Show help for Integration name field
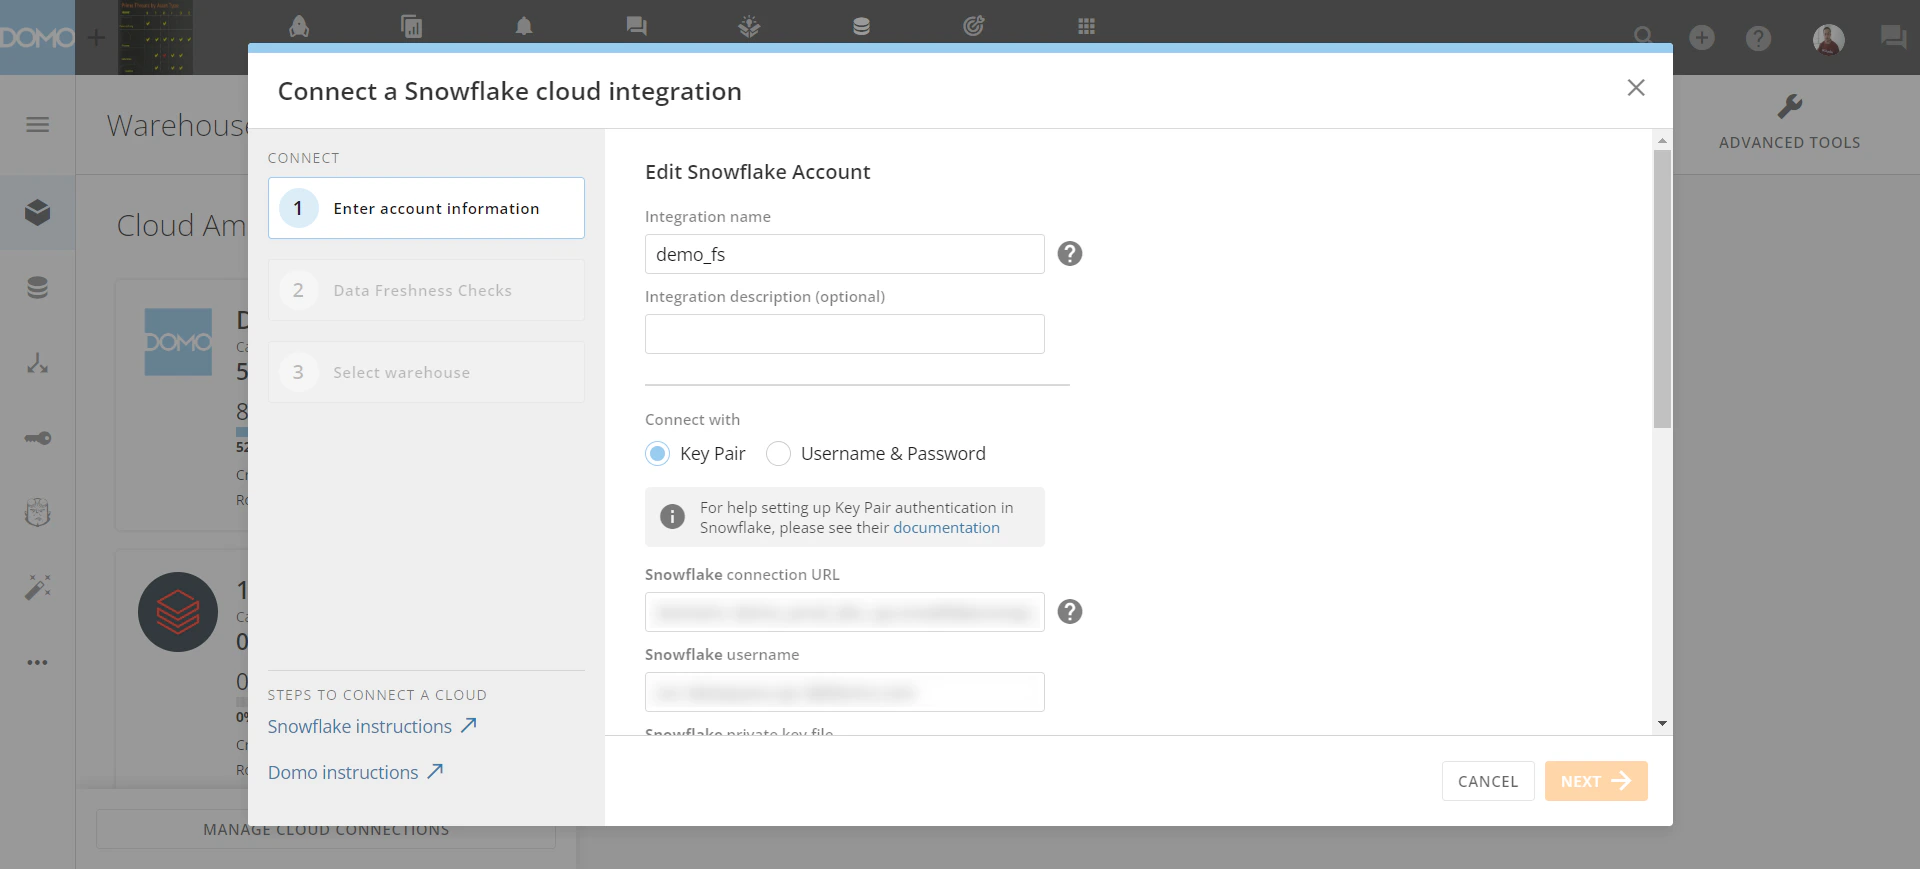The width and height of the screenshot is (1920, 869). [1070, 254]
